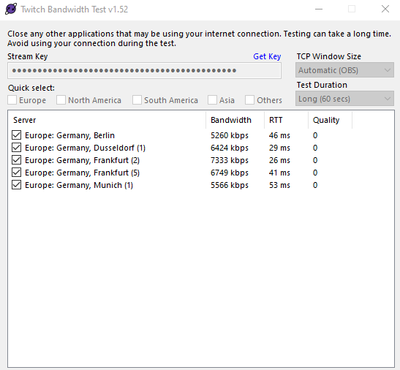The image size is (400, 370).
Task: Click the 7333 kbps bandwidth value
Action: [x=230, y=160]
